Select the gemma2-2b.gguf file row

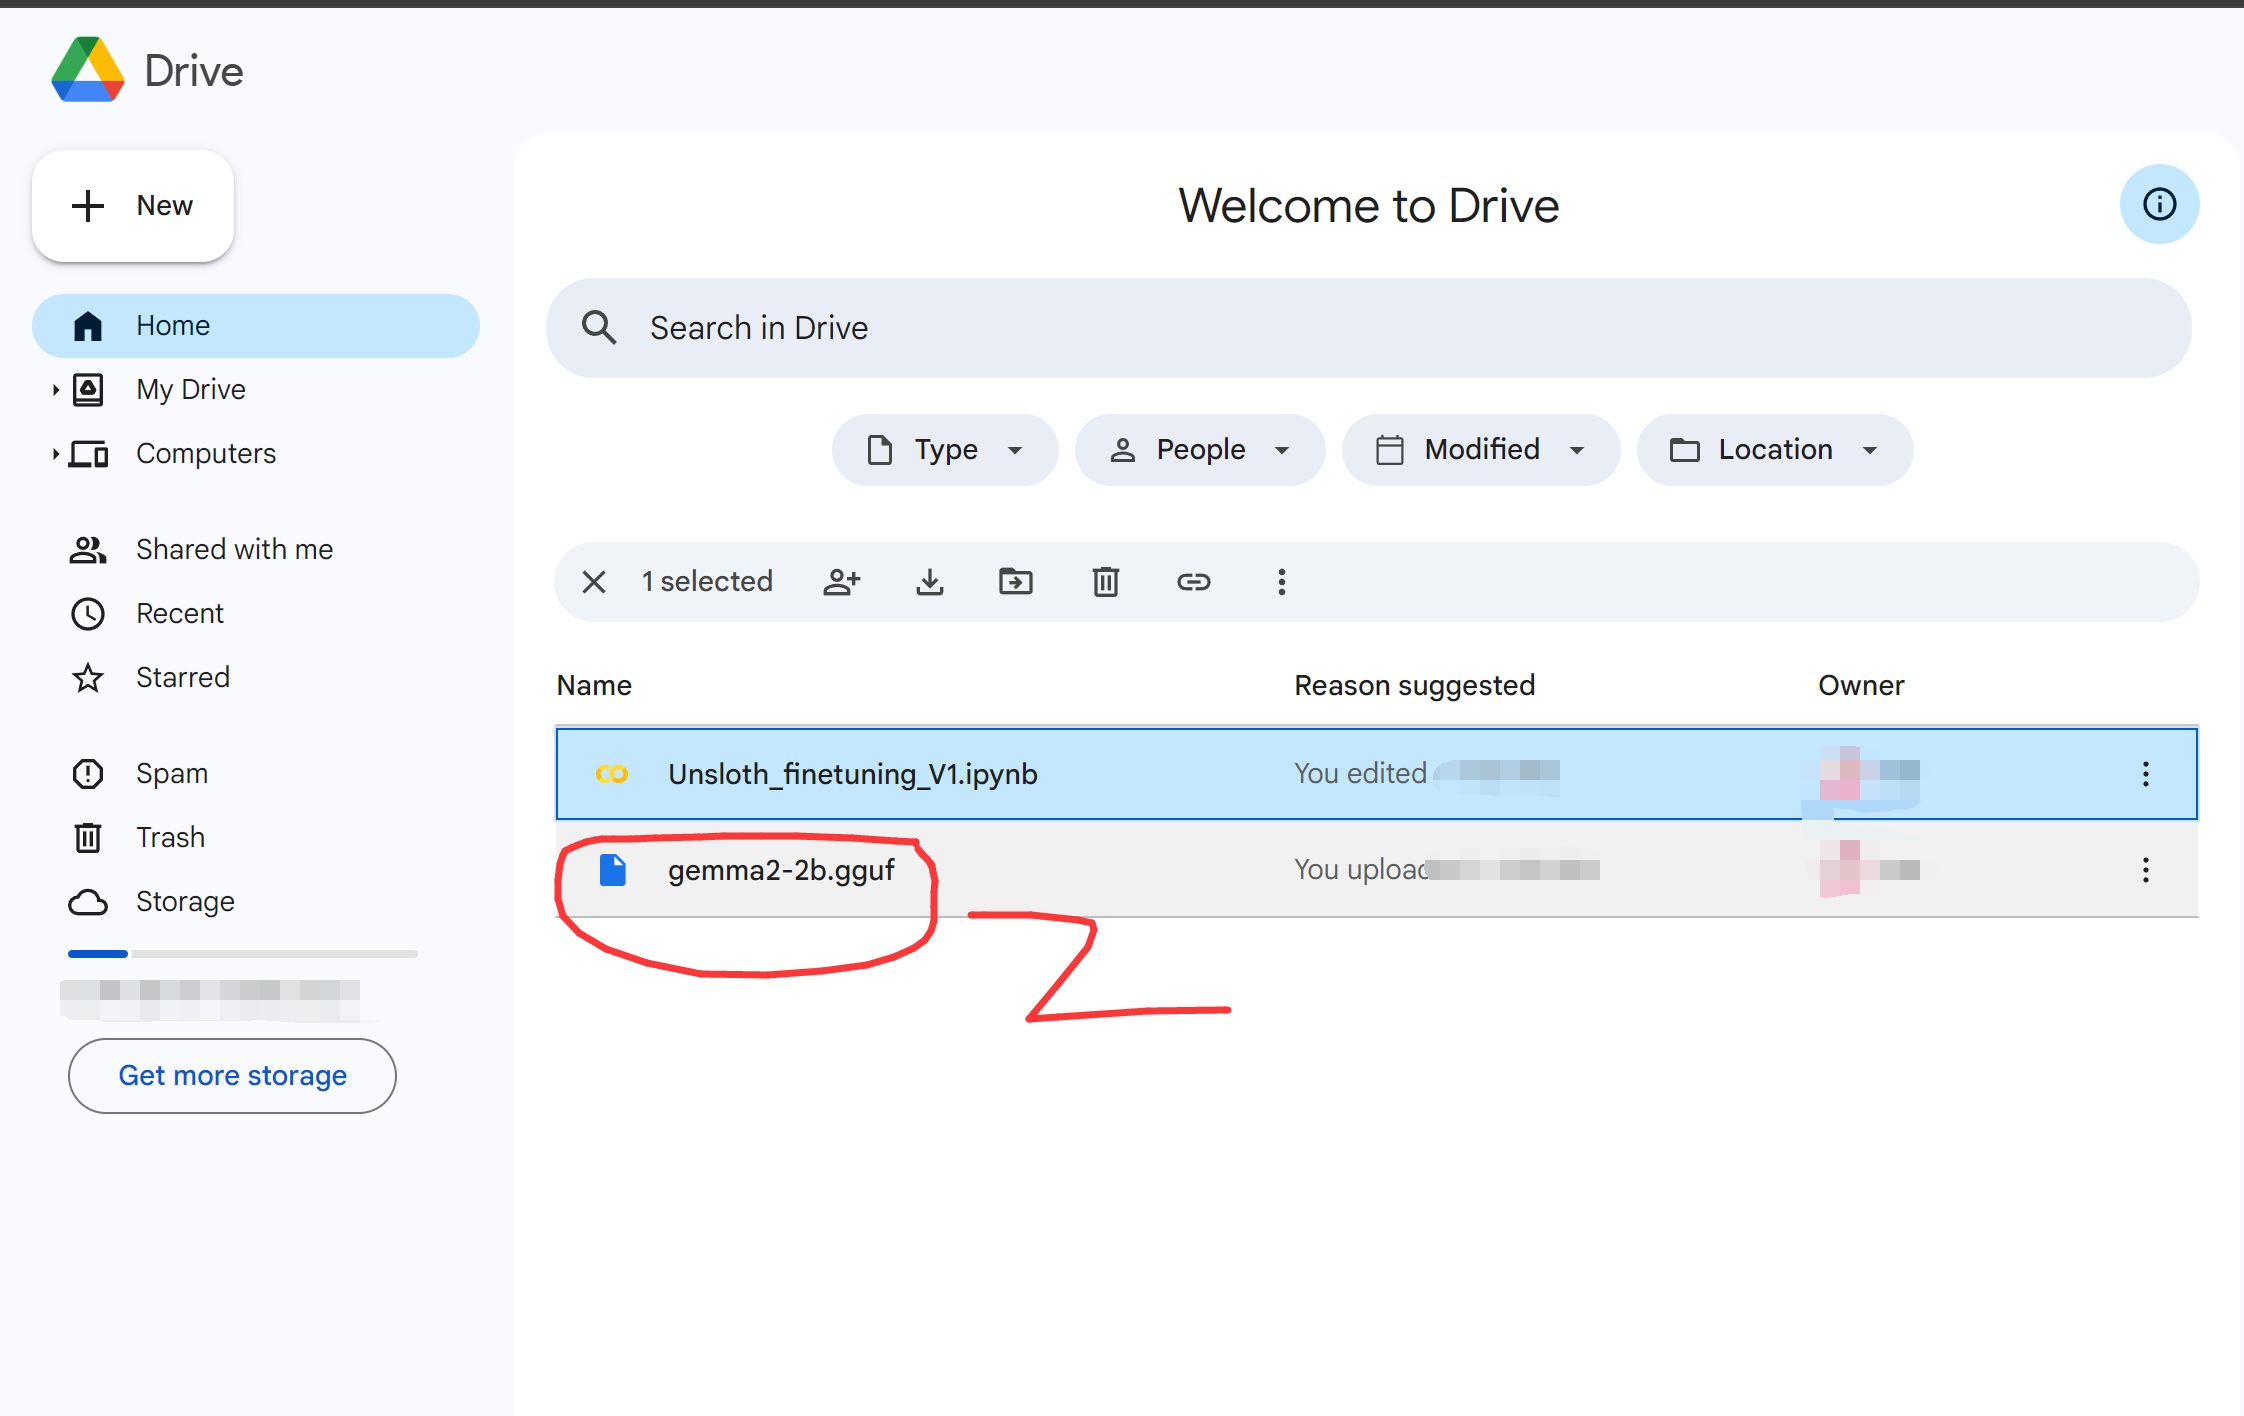(x=1376, y=870)
